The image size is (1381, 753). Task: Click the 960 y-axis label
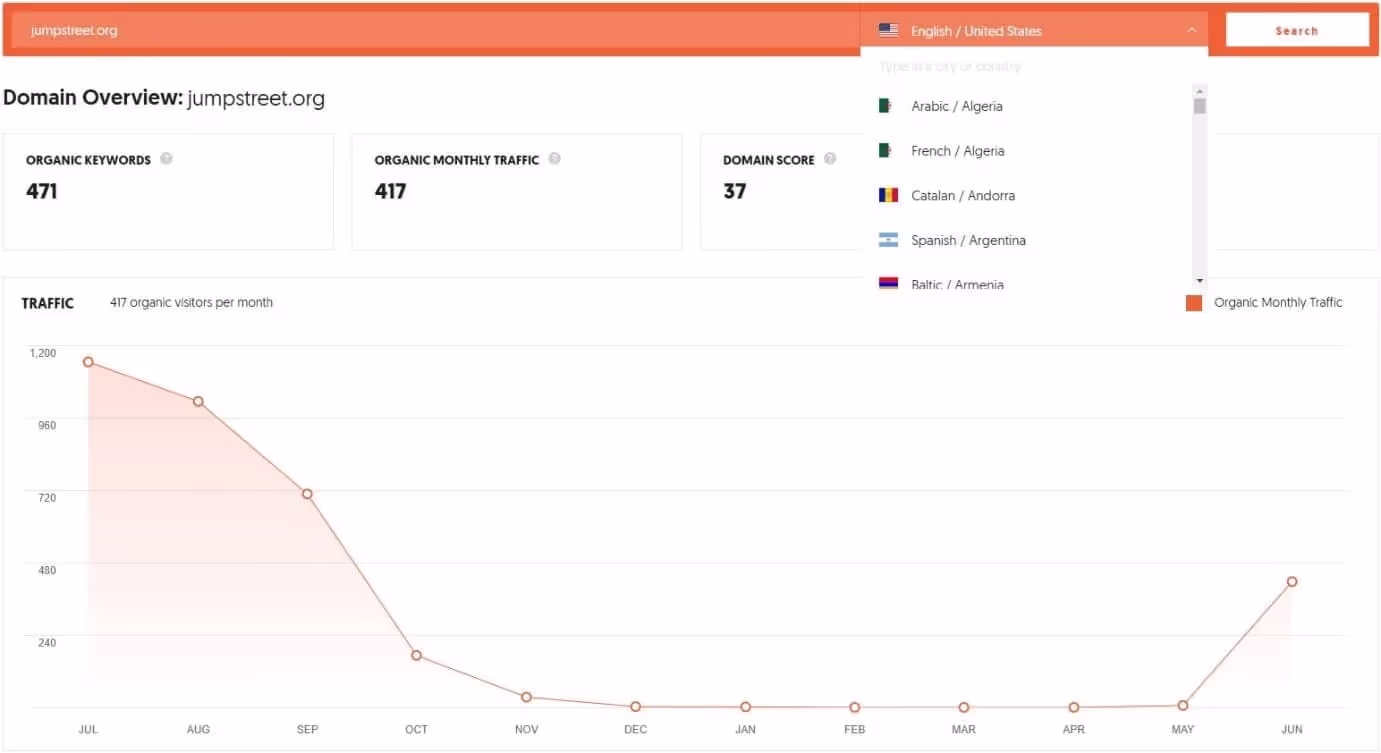click(x=47, y=425)
